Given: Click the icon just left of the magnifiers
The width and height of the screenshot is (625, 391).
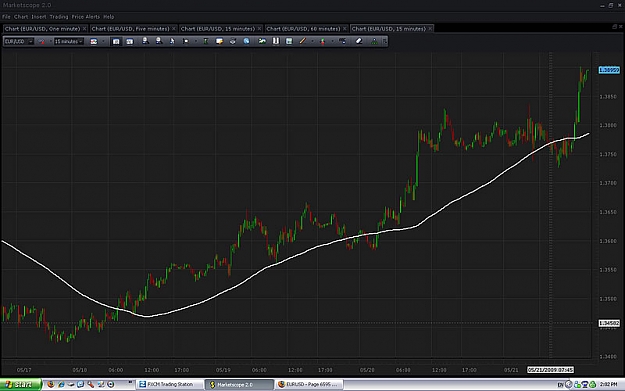Looking at the screenshot, I should pyautogui.click(x=130, y=41).
